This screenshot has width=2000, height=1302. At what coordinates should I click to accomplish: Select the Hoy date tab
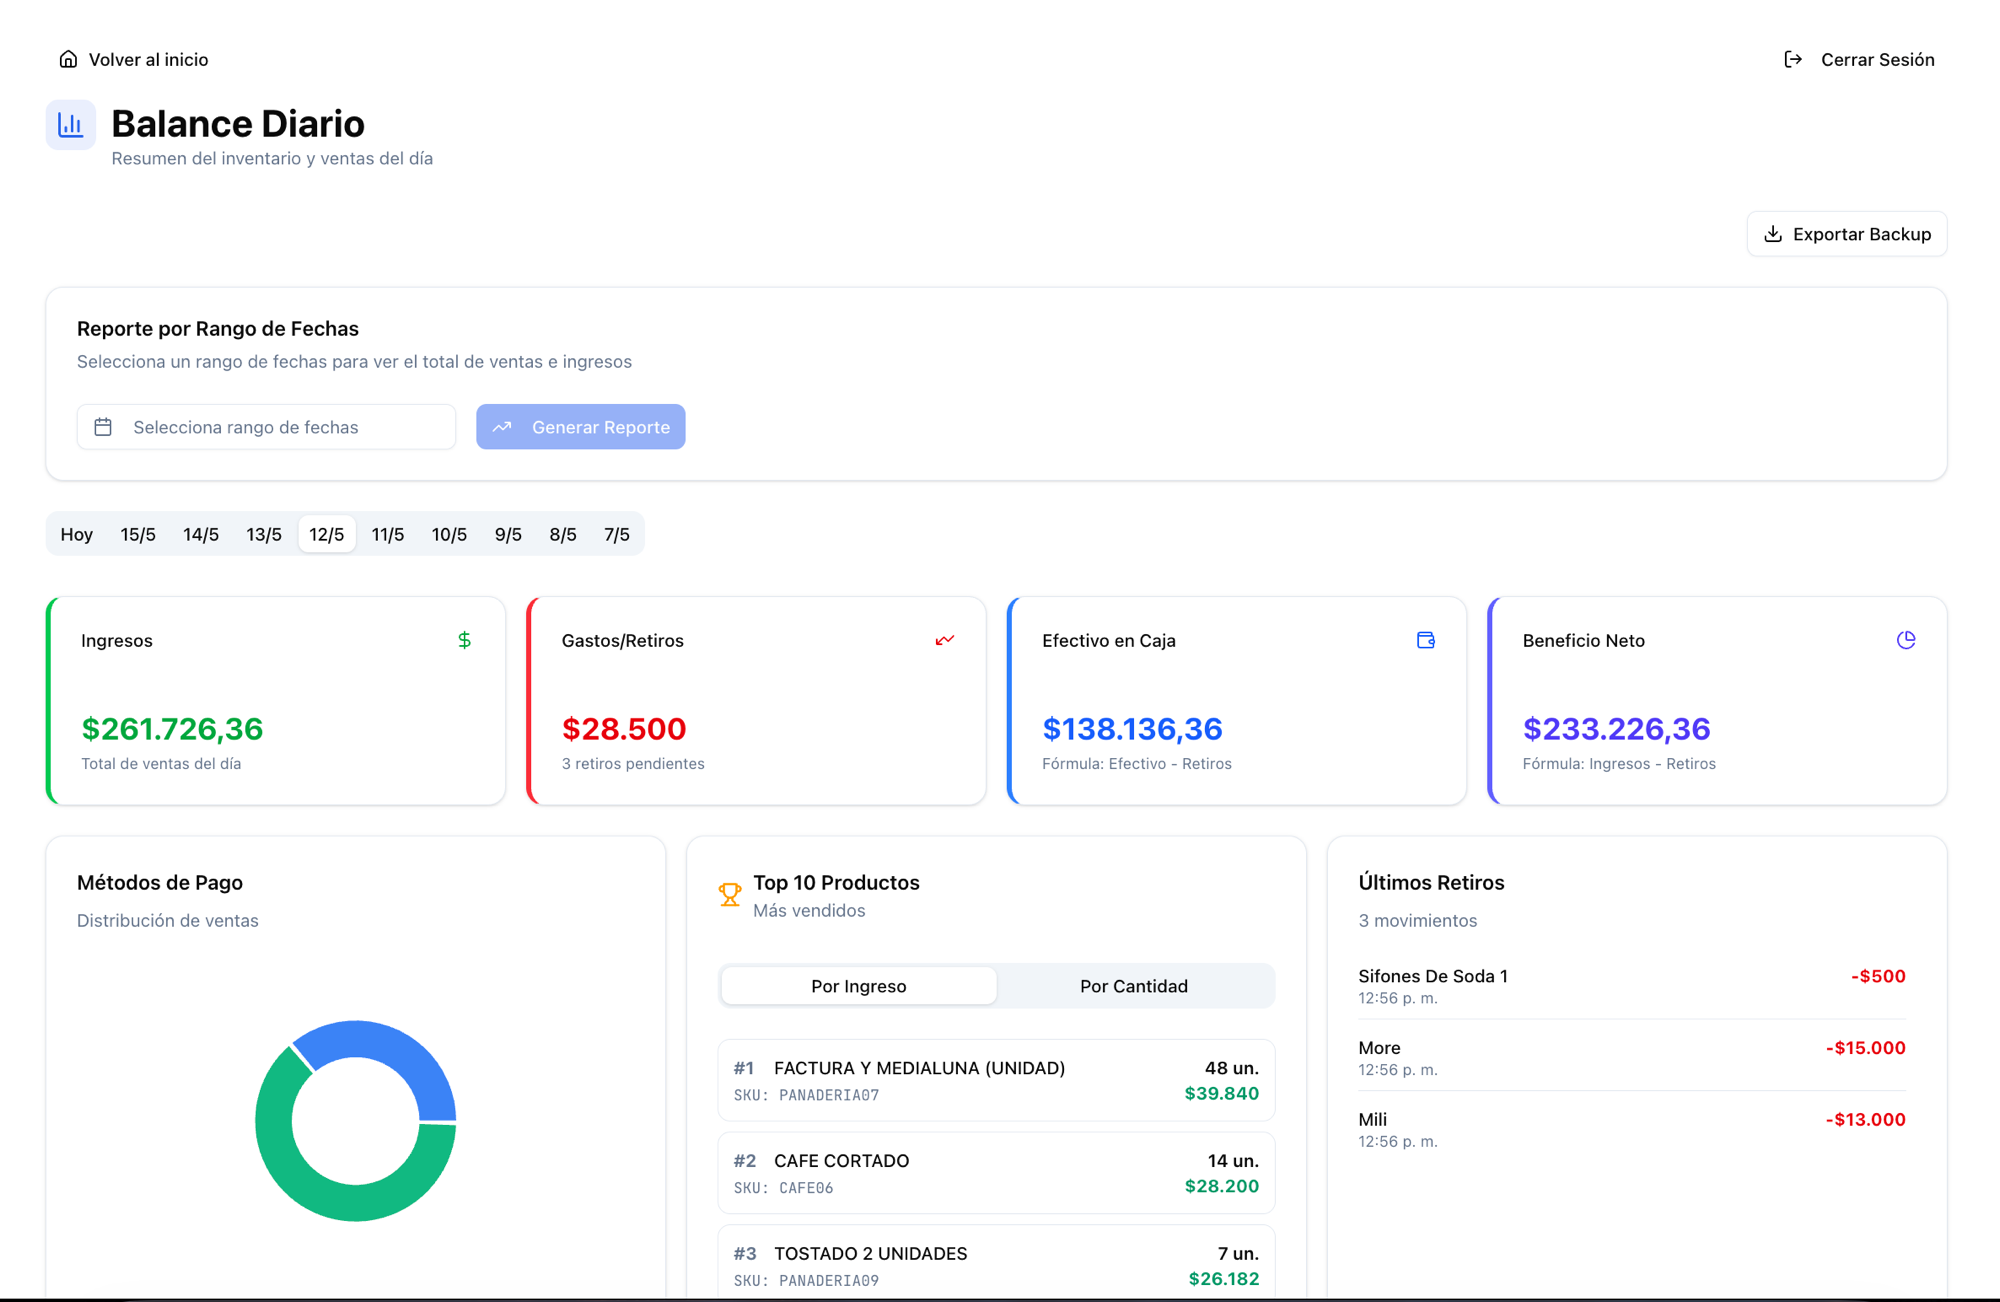[77, 534]
